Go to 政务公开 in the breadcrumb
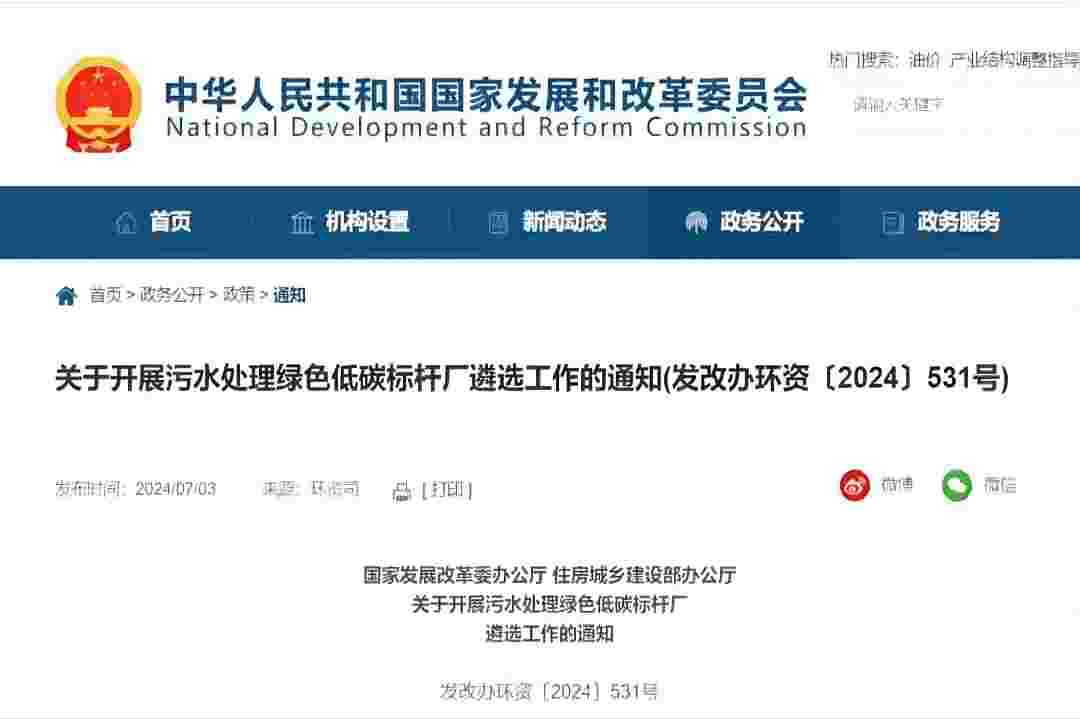Screen dimensions: 1080x719 pyautogui.click(x=172, y=295)
